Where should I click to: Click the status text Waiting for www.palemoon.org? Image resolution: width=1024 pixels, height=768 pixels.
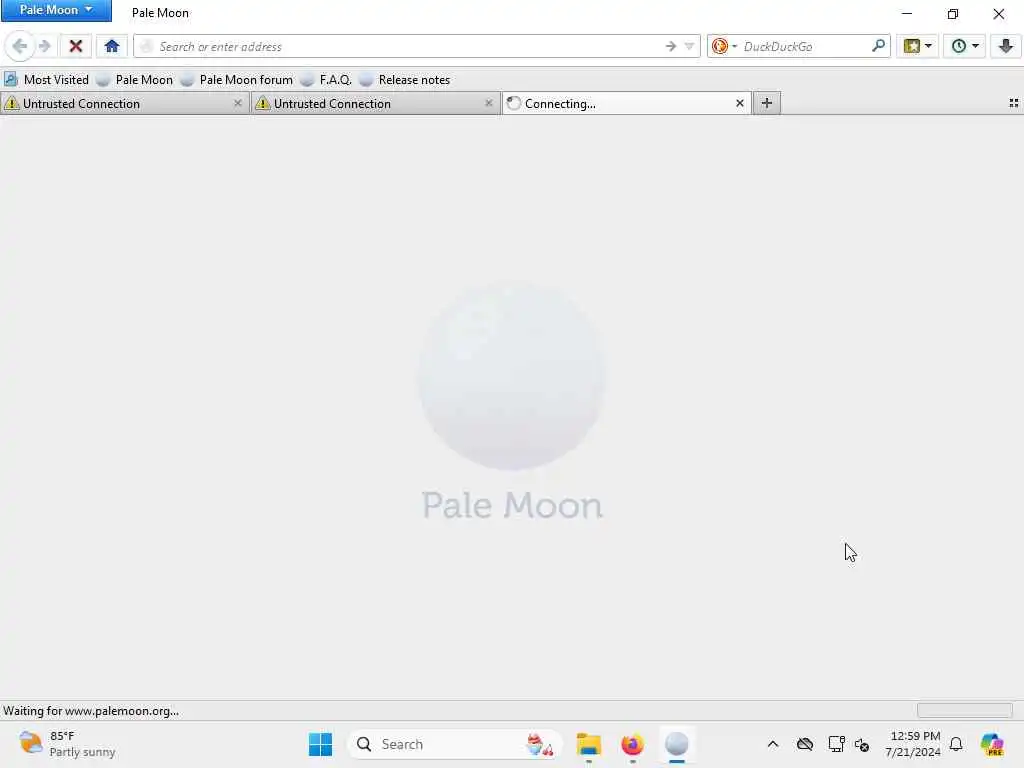pos(91,711)
